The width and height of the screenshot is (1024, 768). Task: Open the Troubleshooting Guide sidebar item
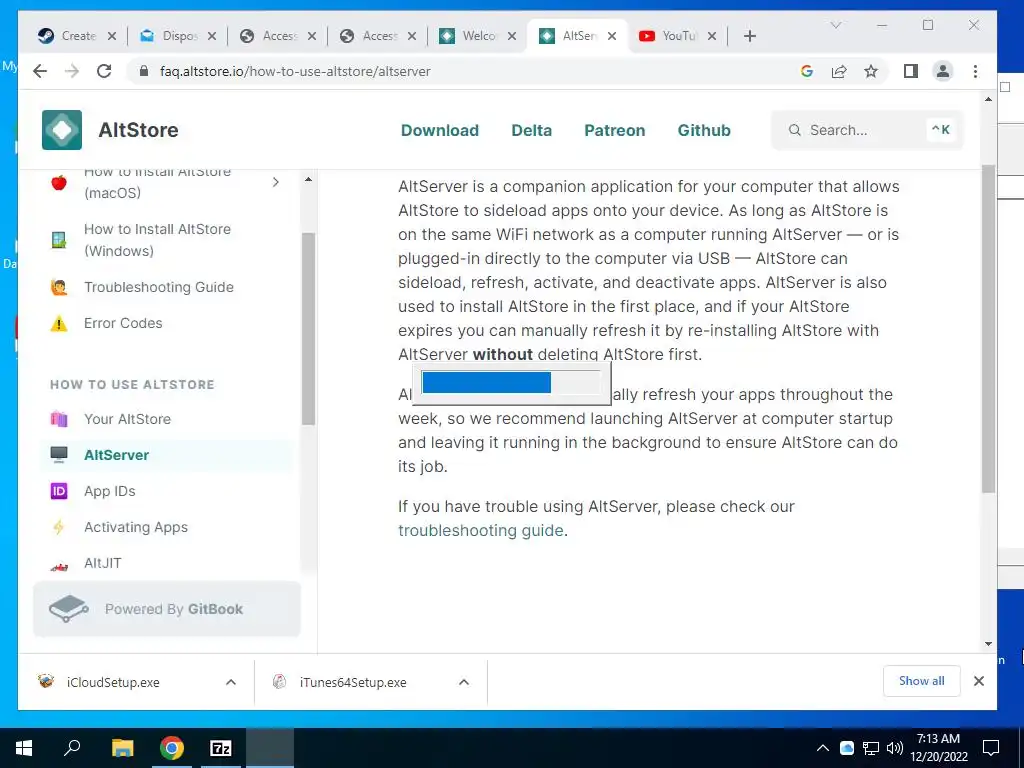tap(159, 287)
